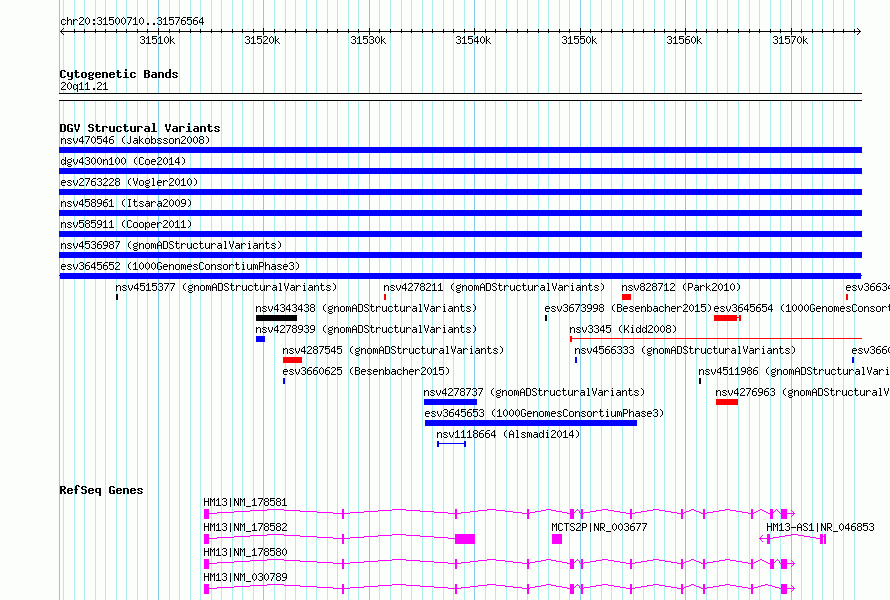Select the blue nsv4566333 marker

[576, 360]
